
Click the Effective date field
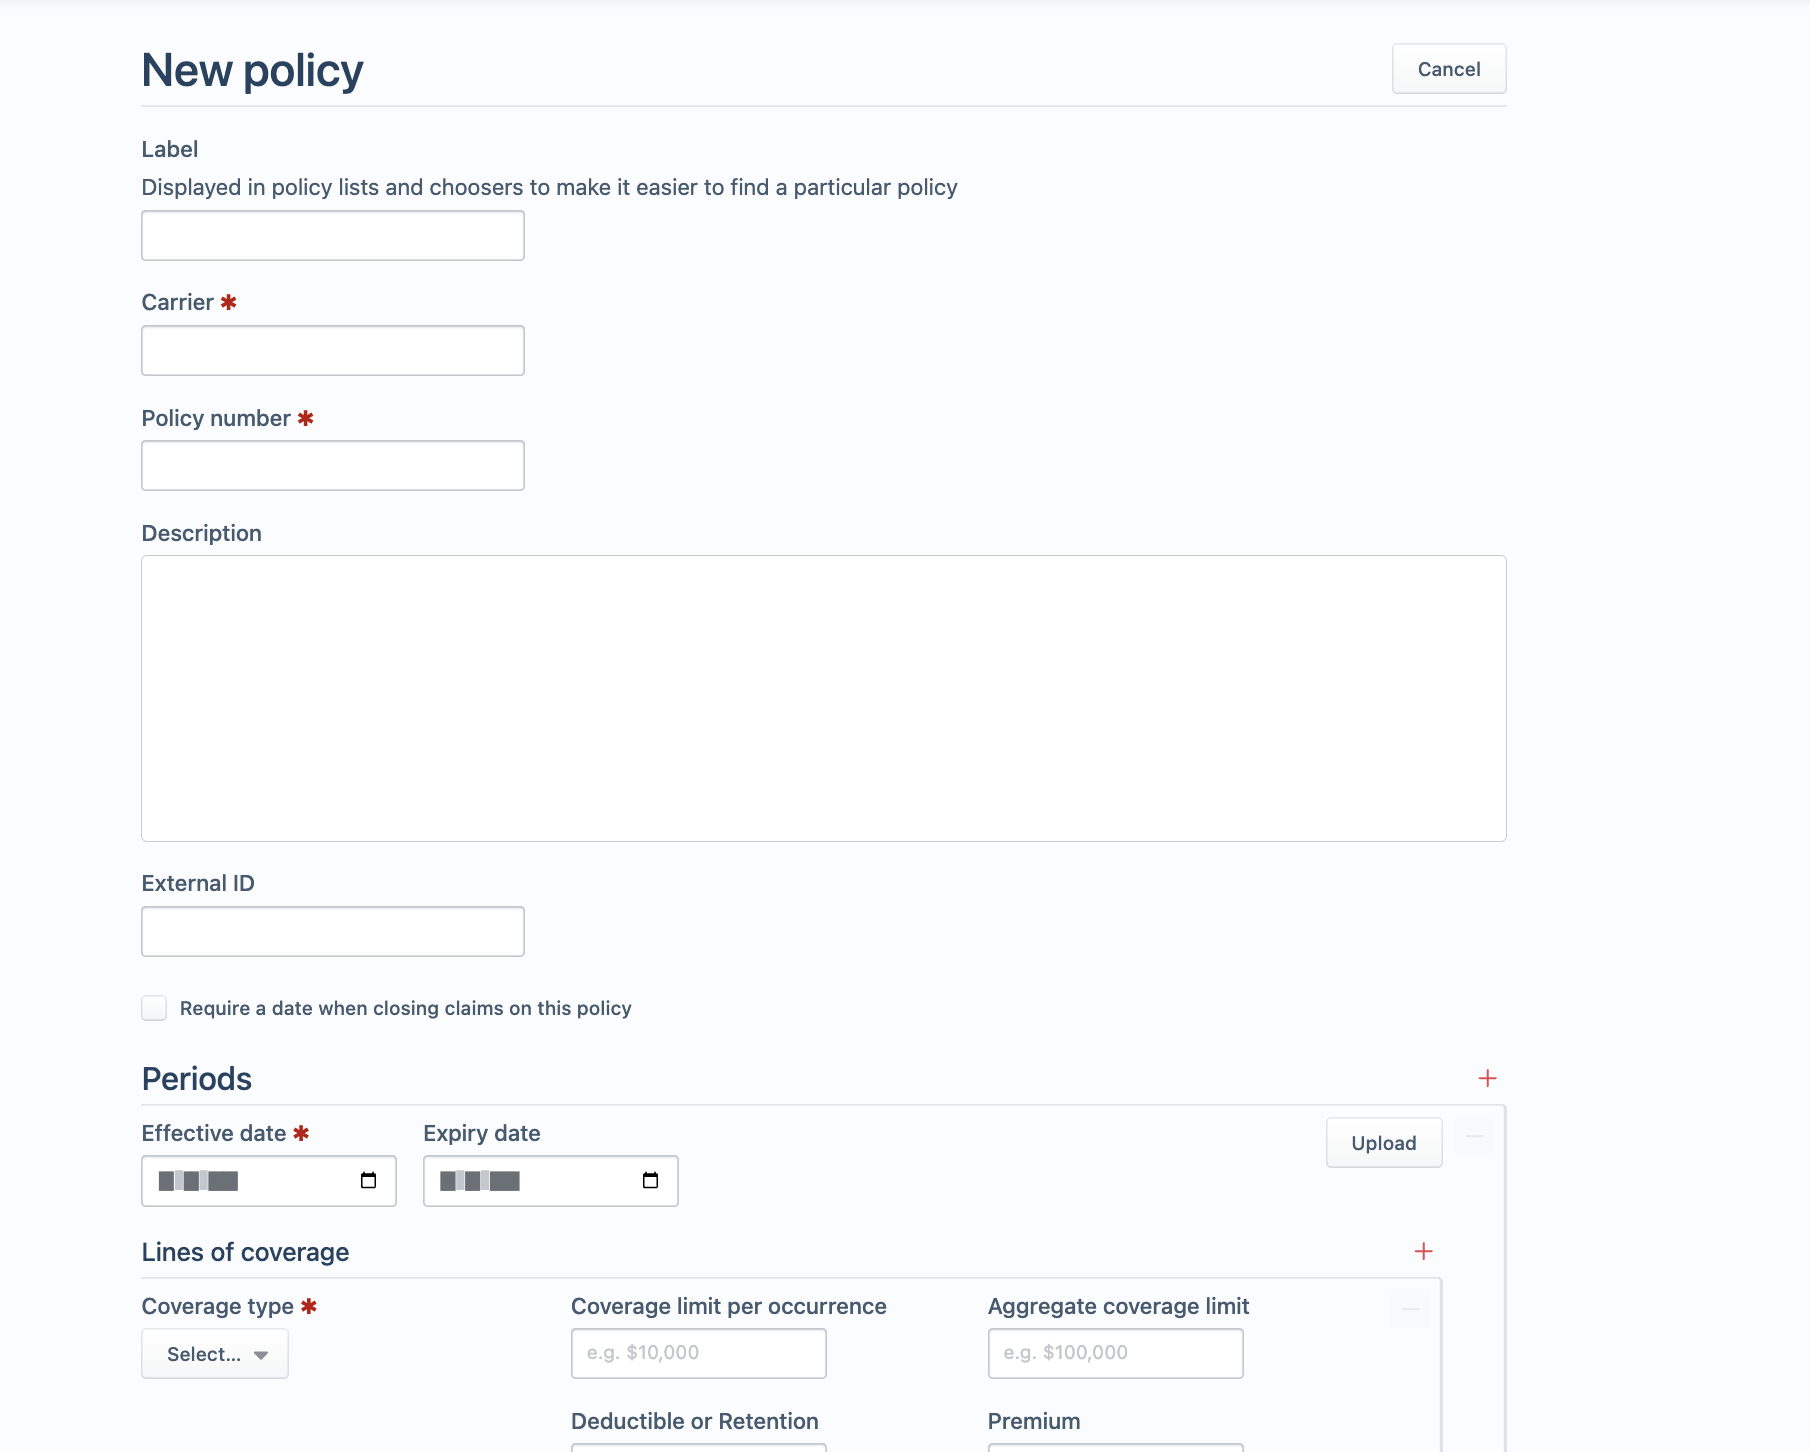click(269, 1181)
